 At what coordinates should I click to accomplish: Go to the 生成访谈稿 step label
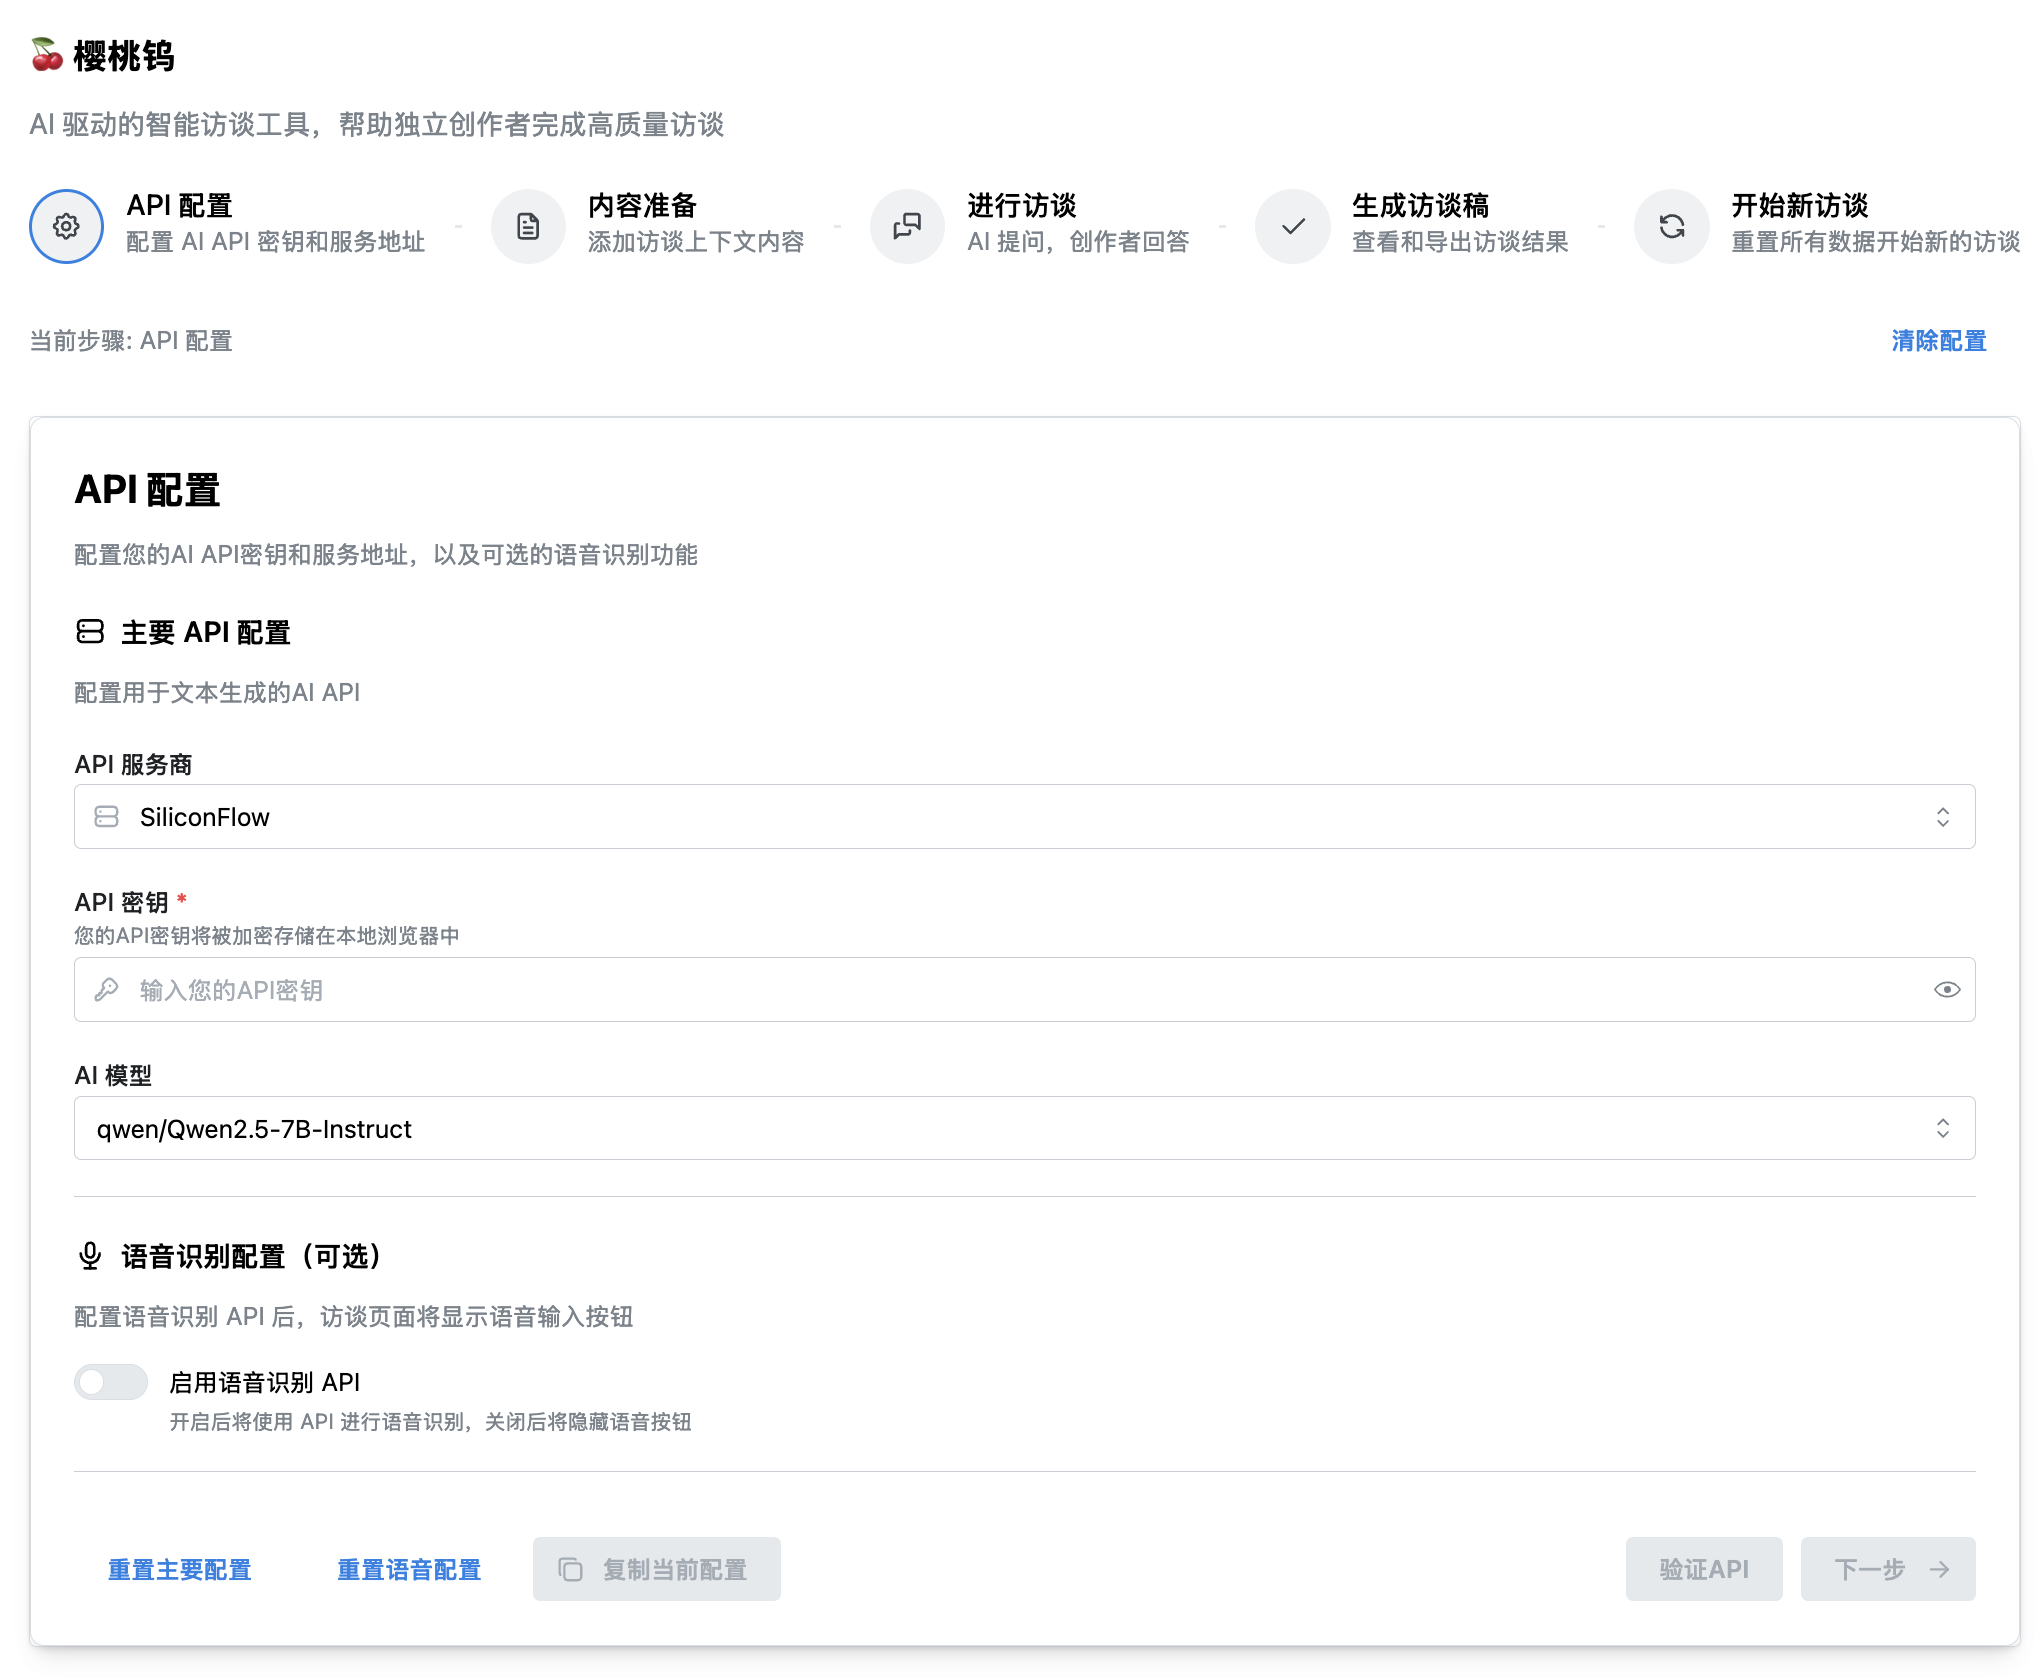(1421, 206)
